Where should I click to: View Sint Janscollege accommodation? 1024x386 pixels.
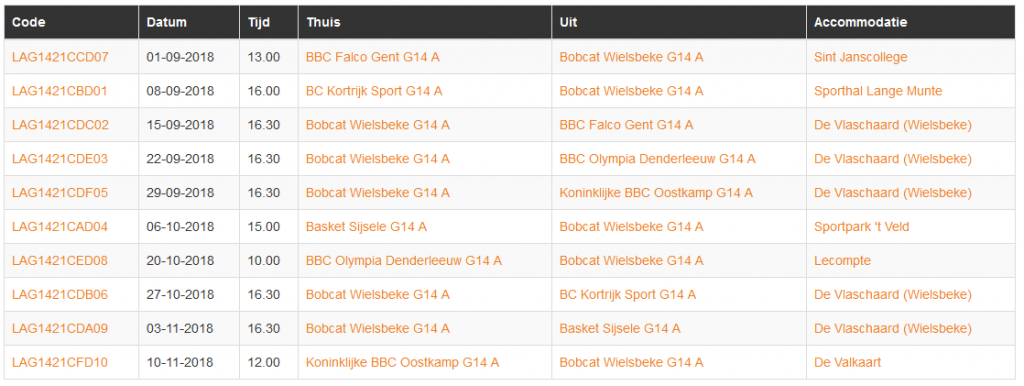click(x=860, y=57)
